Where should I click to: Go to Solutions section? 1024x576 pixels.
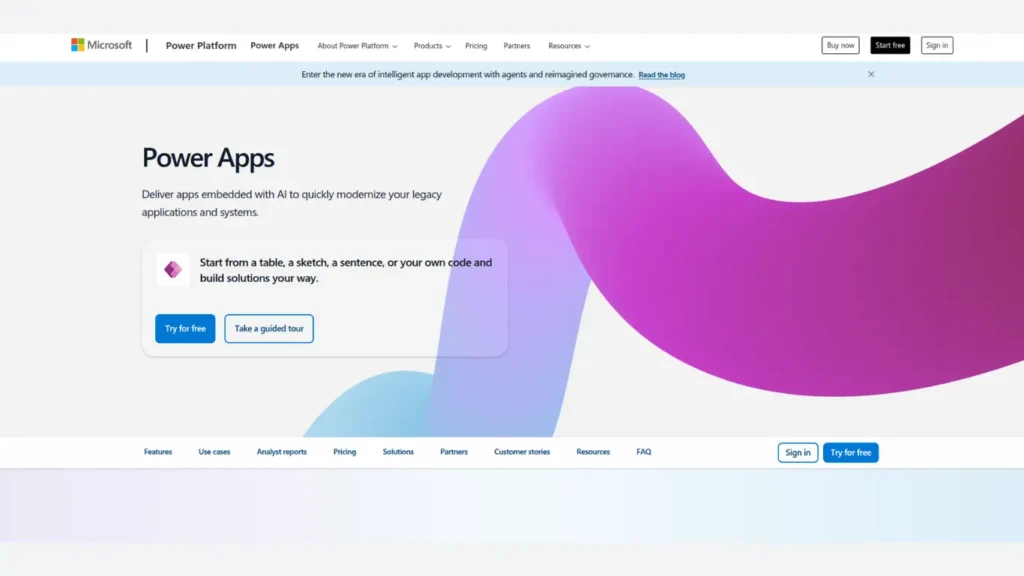398,452
